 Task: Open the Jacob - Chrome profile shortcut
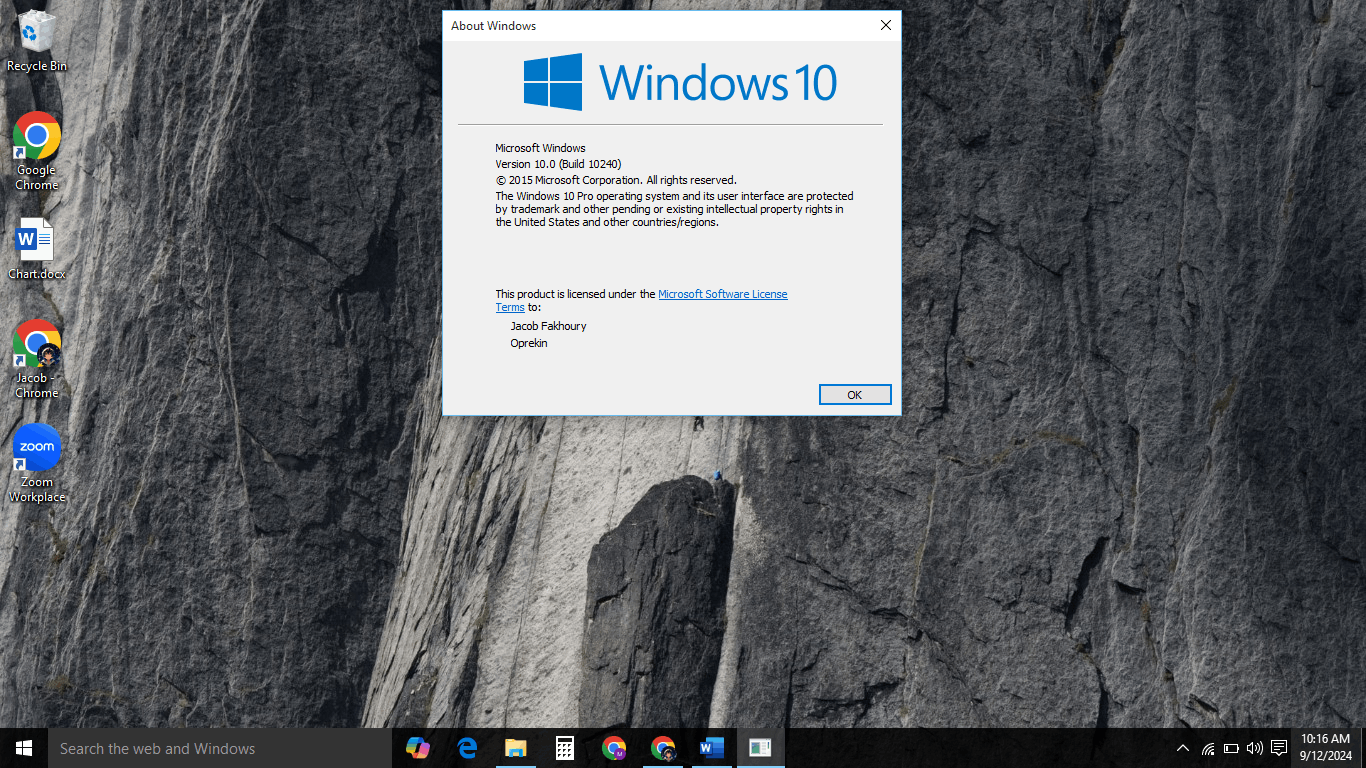click(36, 343)
